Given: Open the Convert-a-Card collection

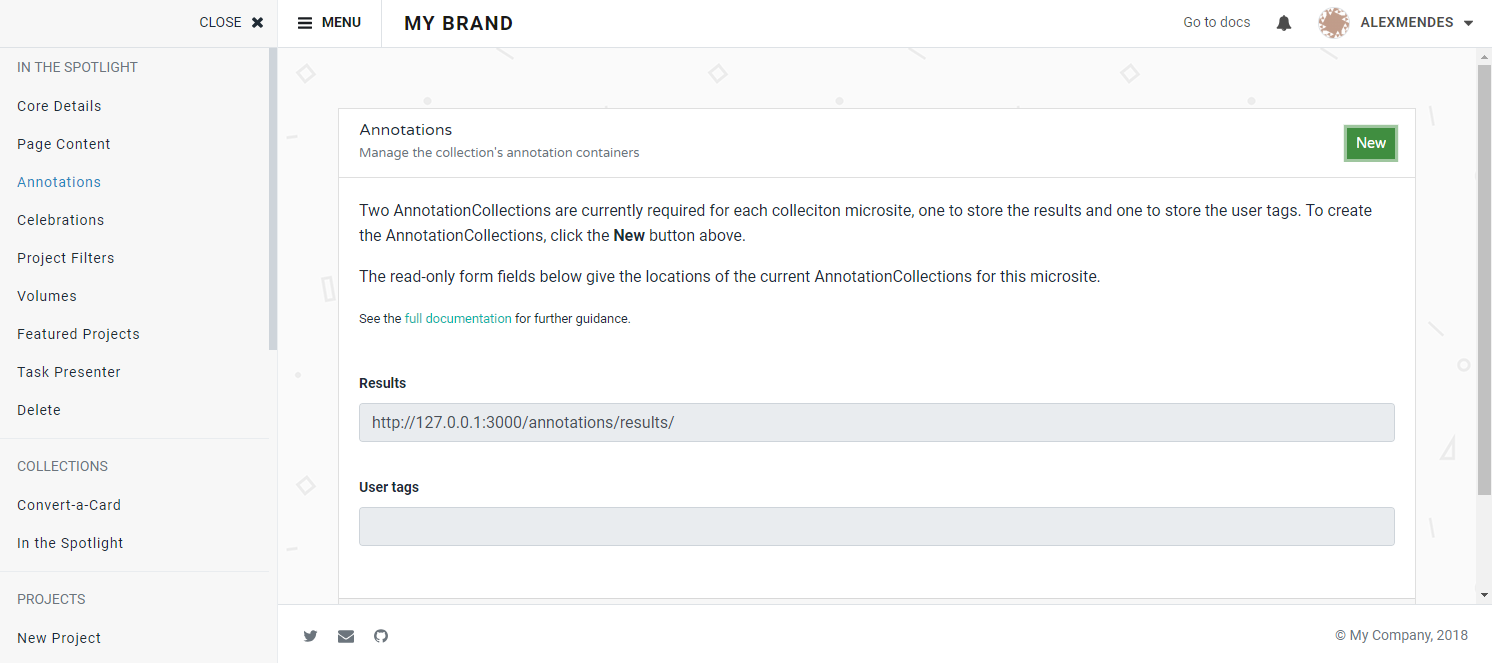Looking at the screenshot, I should (68, 504).
